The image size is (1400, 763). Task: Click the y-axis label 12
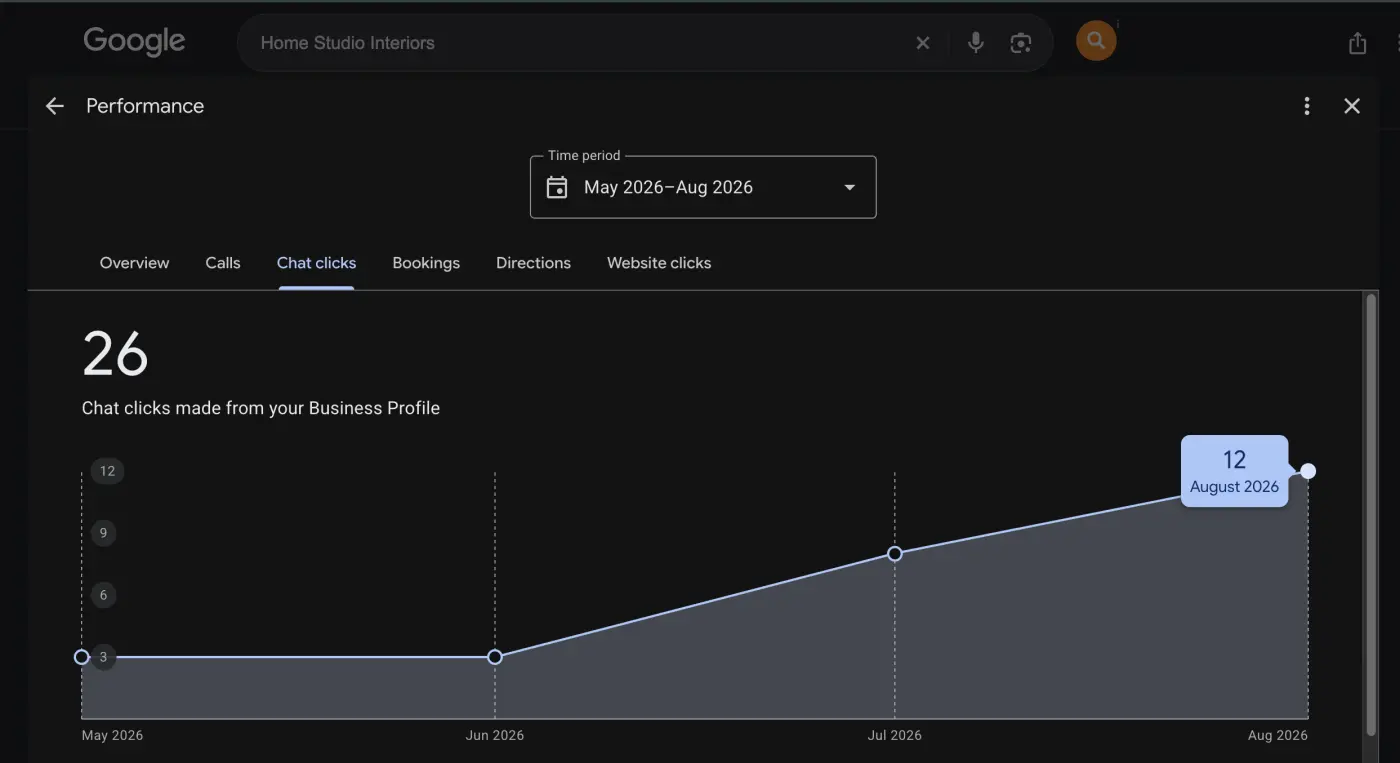coord(107,471)
